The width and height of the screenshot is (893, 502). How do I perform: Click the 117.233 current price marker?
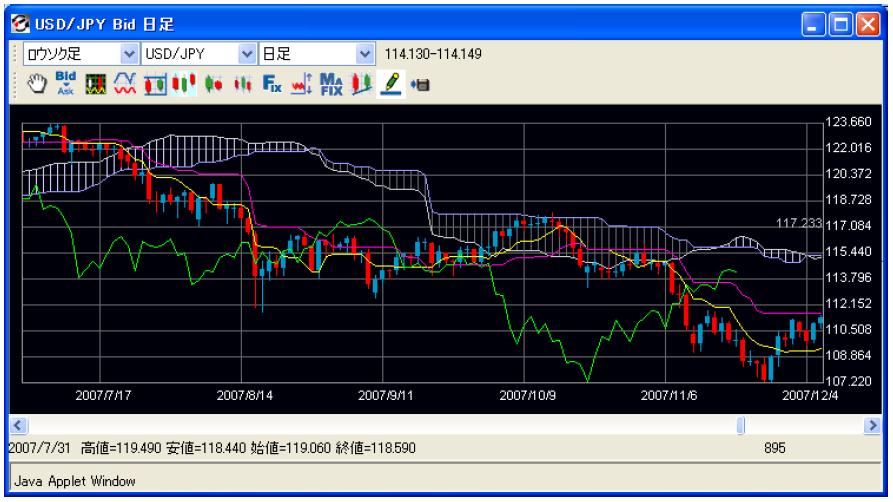[799, 223]
